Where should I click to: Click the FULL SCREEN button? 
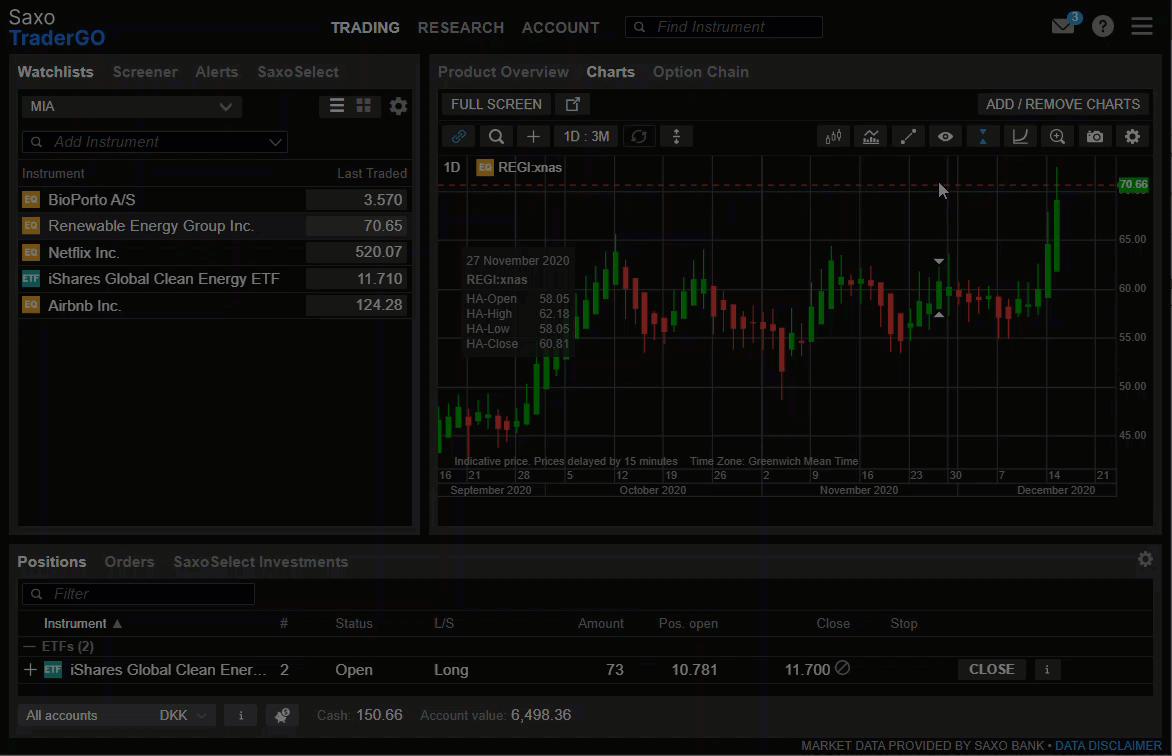click(496, 104)
